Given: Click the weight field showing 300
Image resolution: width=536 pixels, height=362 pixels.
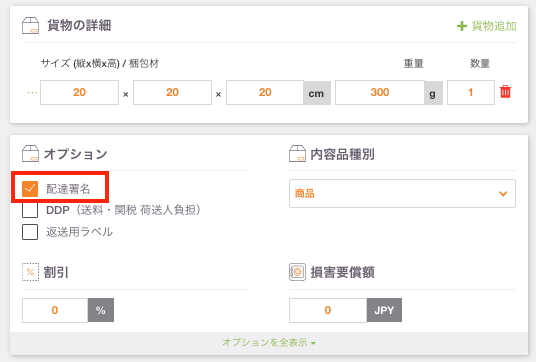Looking at the screenshot, I should coord(380,92).
